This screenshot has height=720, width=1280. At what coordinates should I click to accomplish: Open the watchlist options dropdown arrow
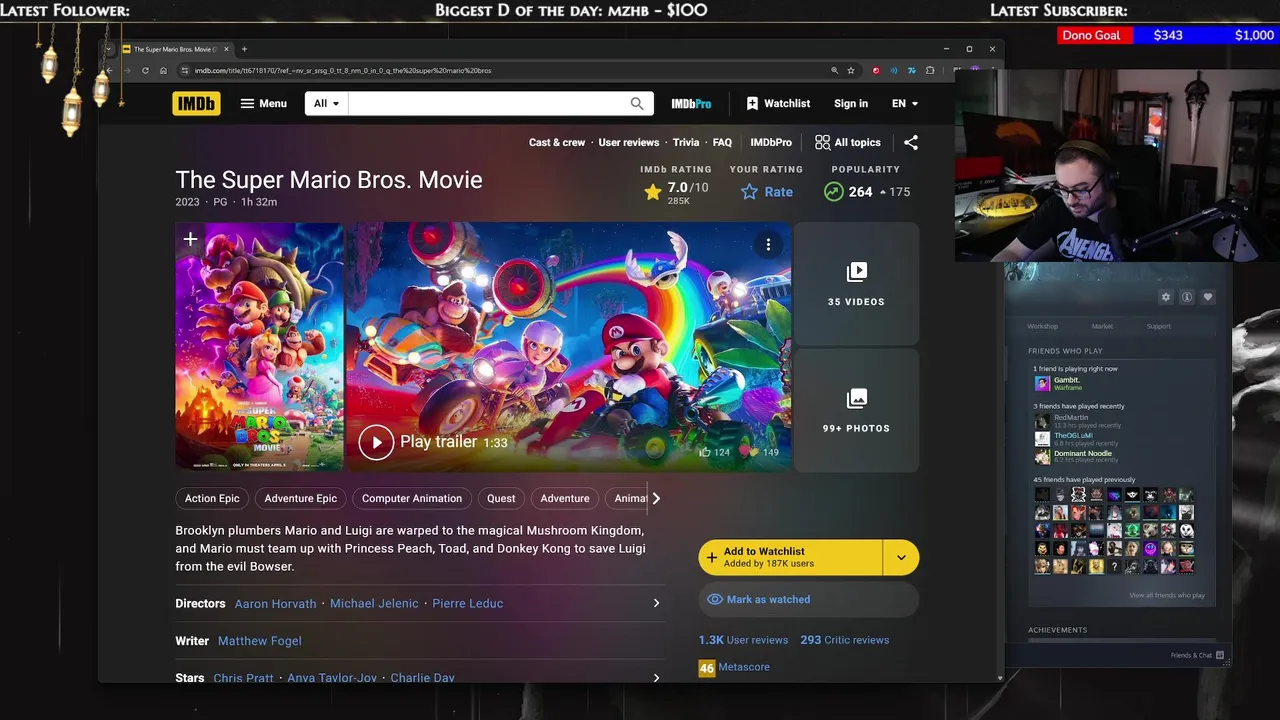tap(901, 557)
